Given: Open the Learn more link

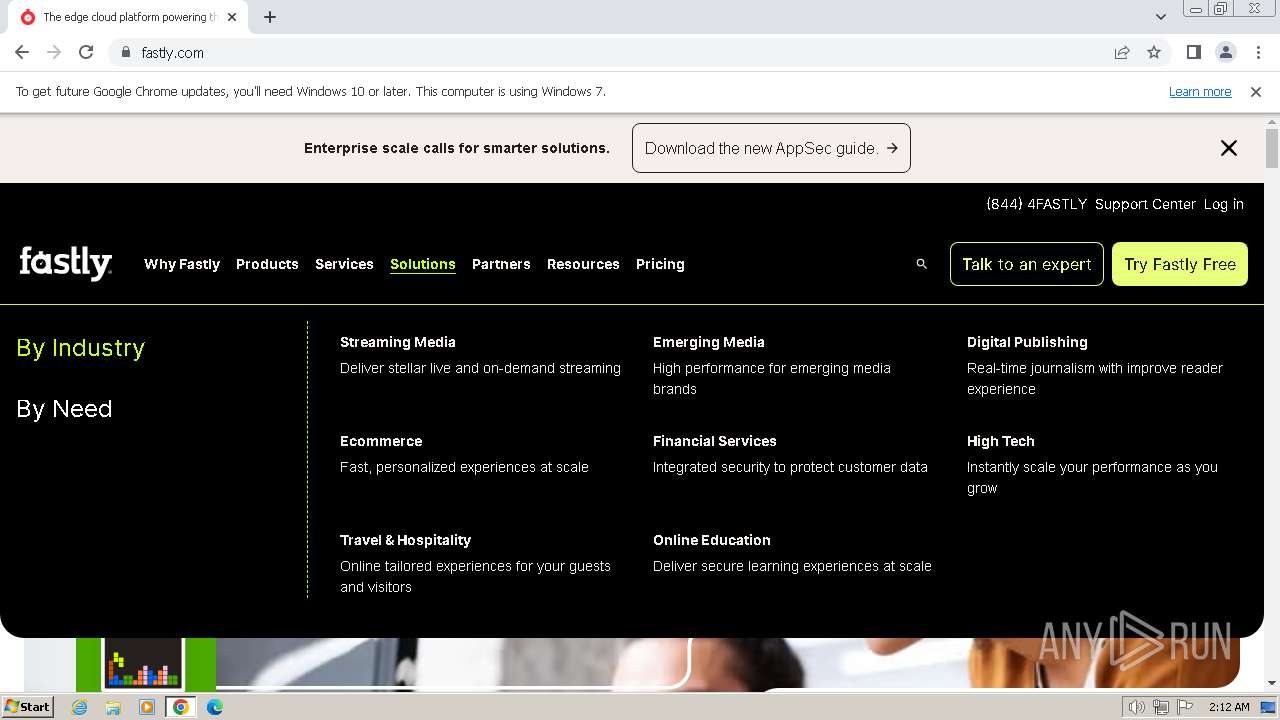Looking at the screenshot, I should pyautogui.click(x=1200, y=92).
